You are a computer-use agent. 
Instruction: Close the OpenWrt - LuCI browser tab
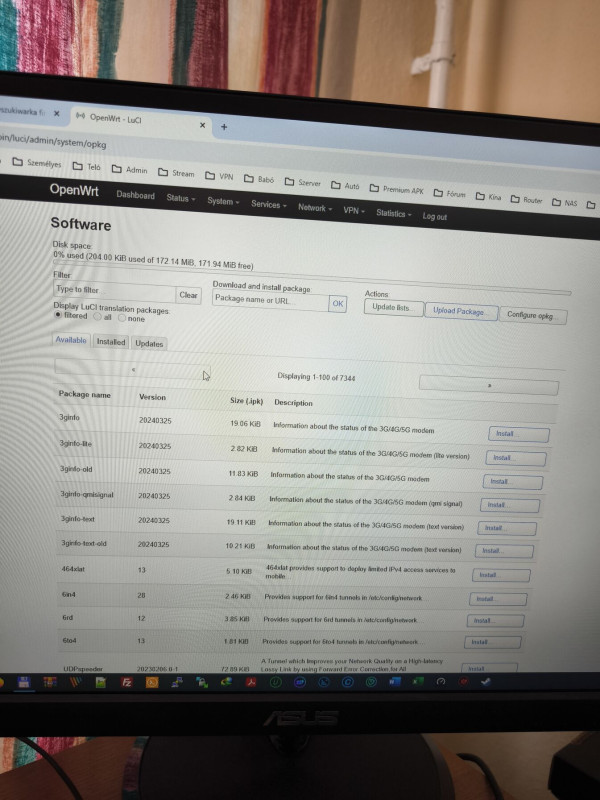coord(203,125)
